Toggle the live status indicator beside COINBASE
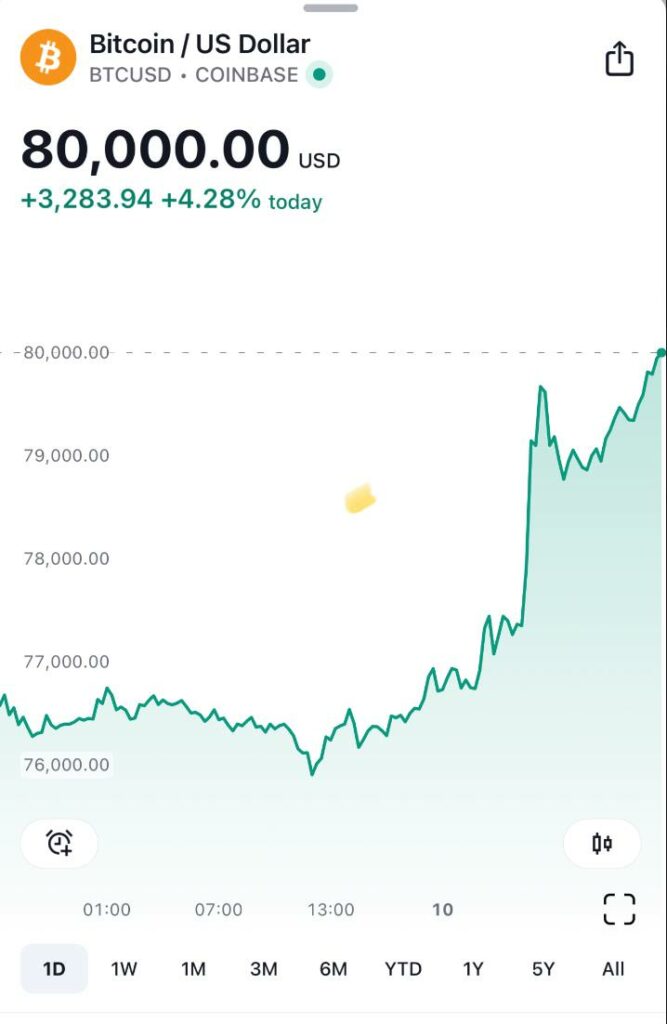Image resolution: width=667 pixels, height=1024 pixels. coord(316,74)
